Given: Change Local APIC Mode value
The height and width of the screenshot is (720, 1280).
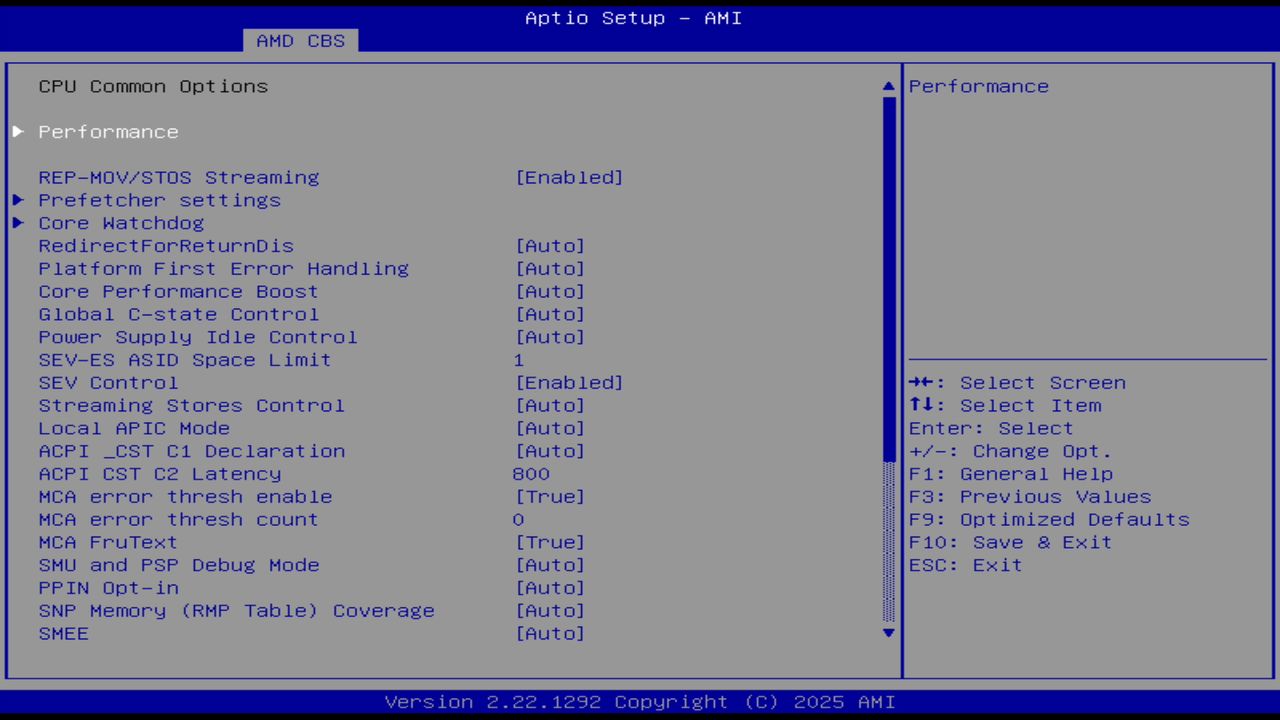Looking at the screenshot, I should tap(550, 429).
